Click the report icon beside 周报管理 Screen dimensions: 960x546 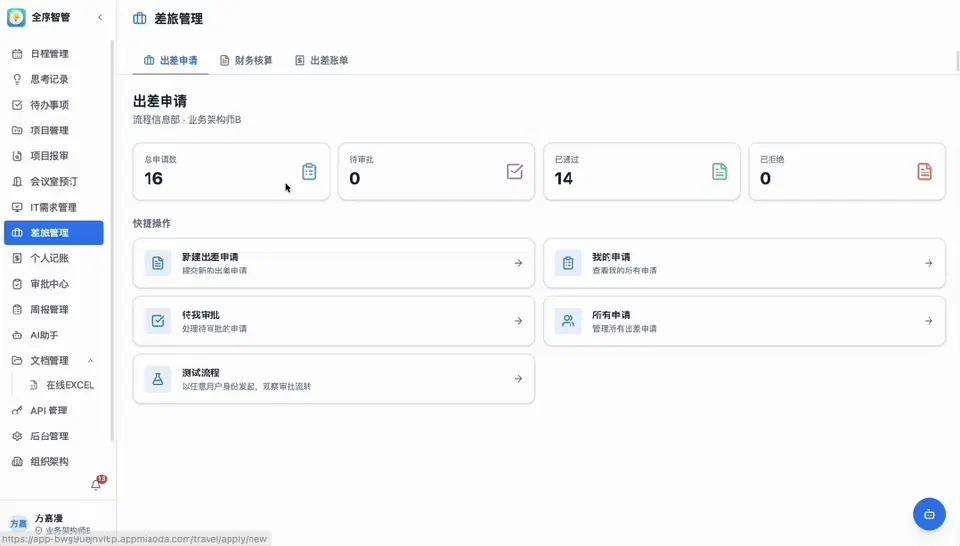[17, 310]
